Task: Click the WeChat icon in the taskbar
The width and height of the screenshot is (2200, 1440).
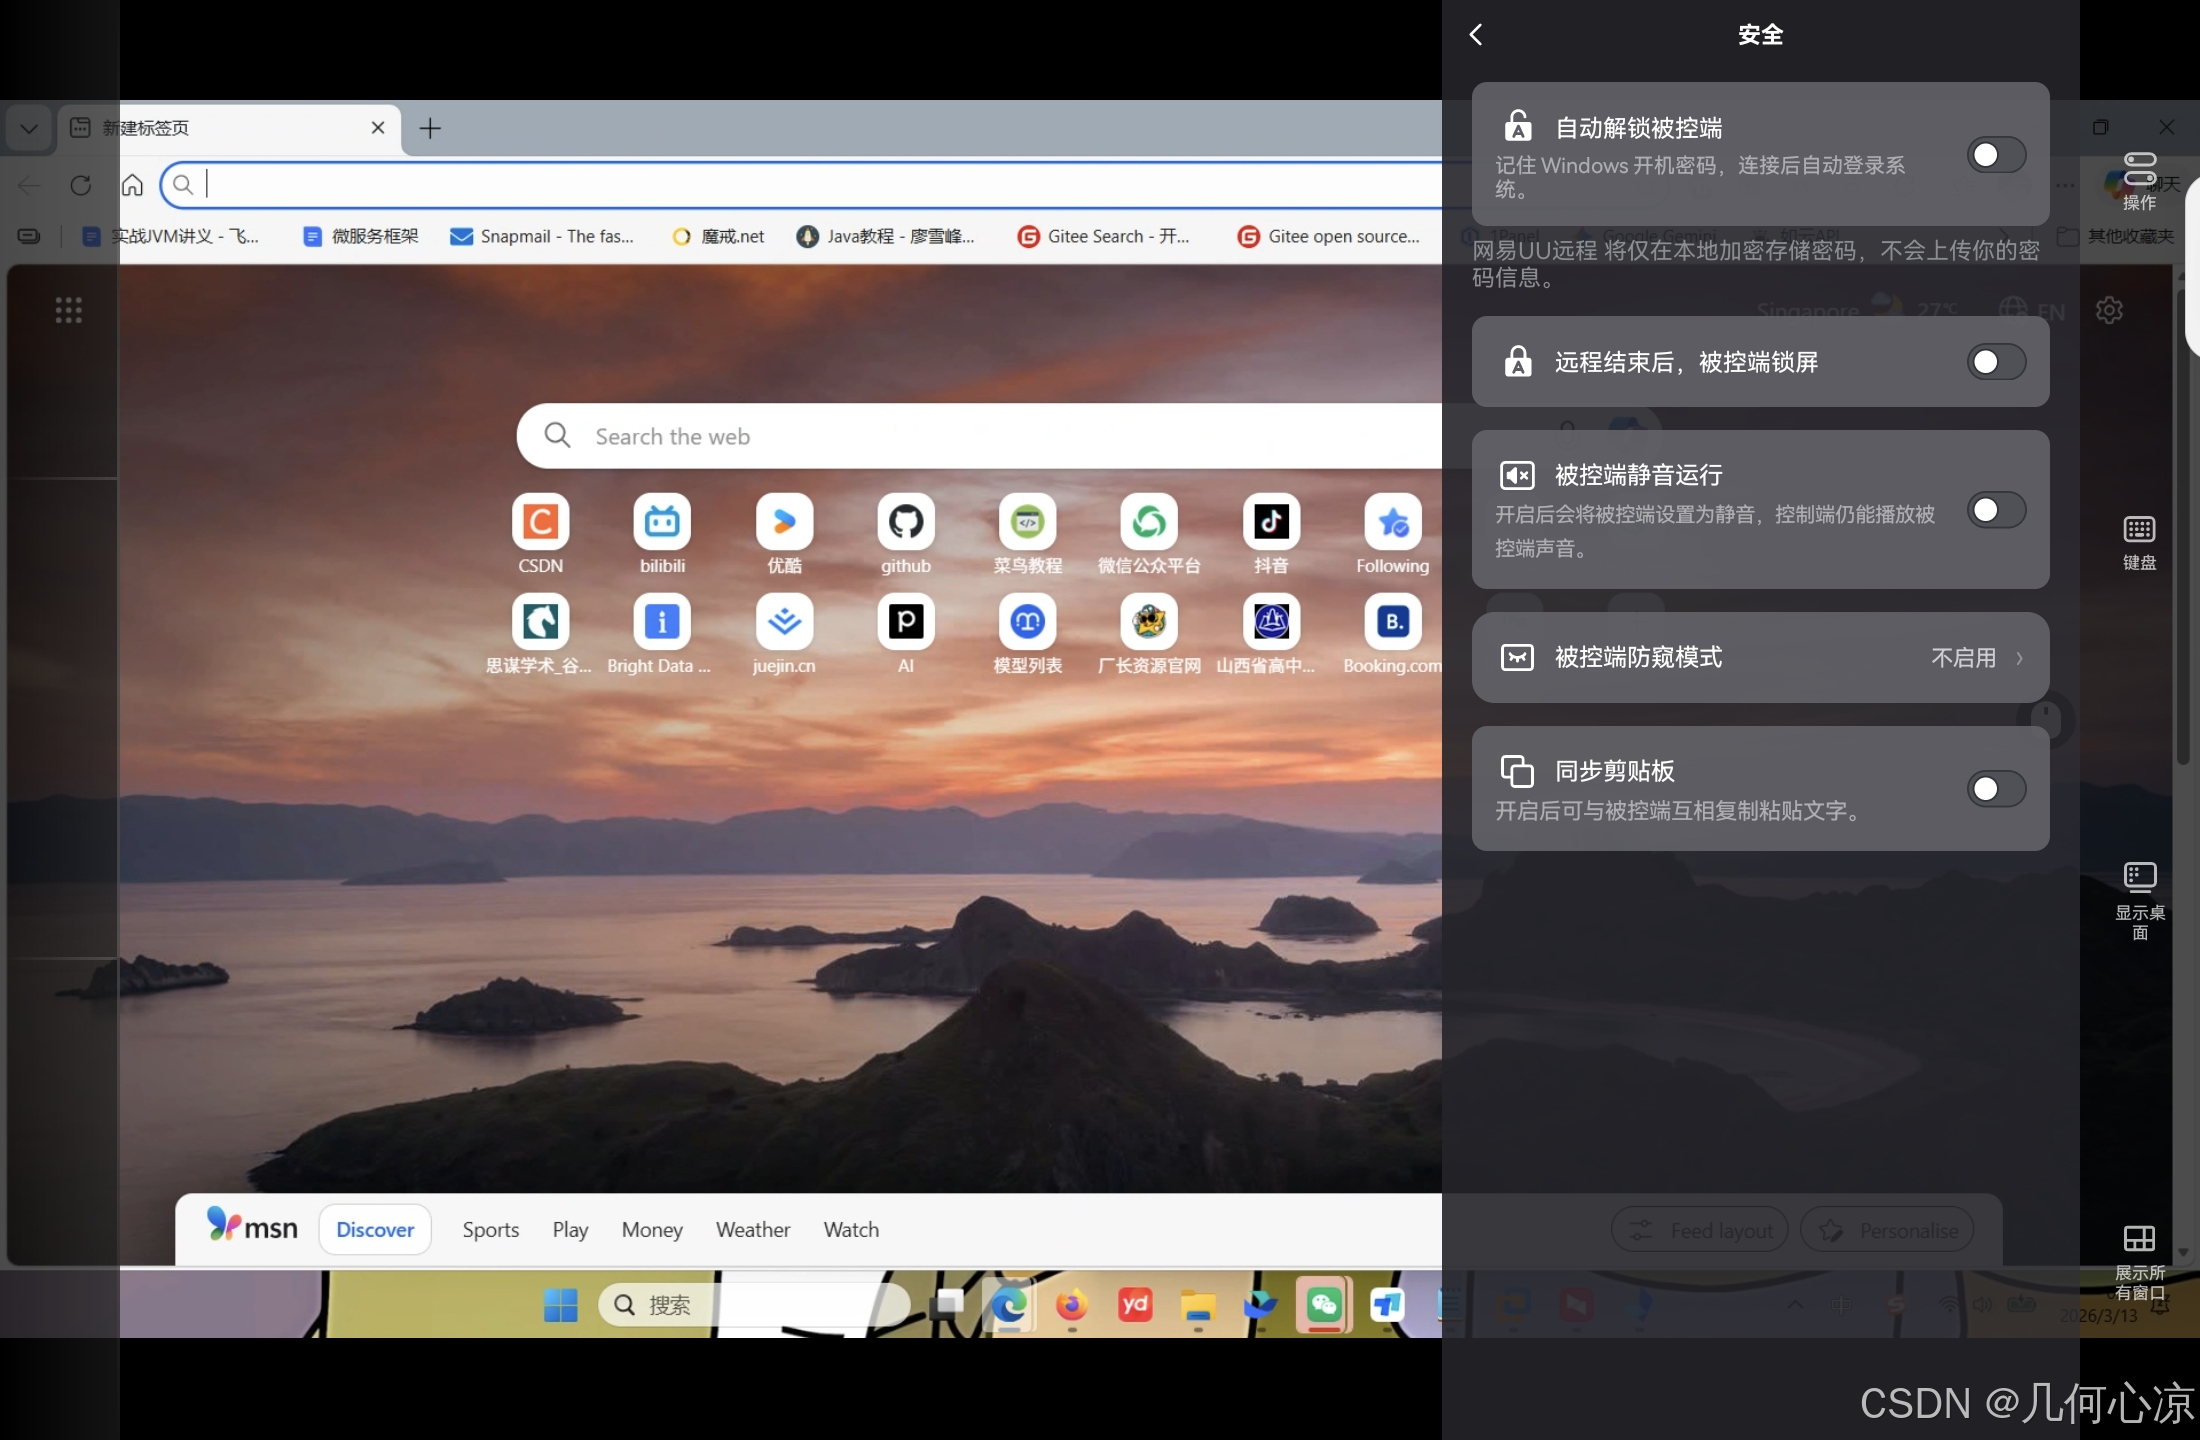Action: tap(1323, 1304)
